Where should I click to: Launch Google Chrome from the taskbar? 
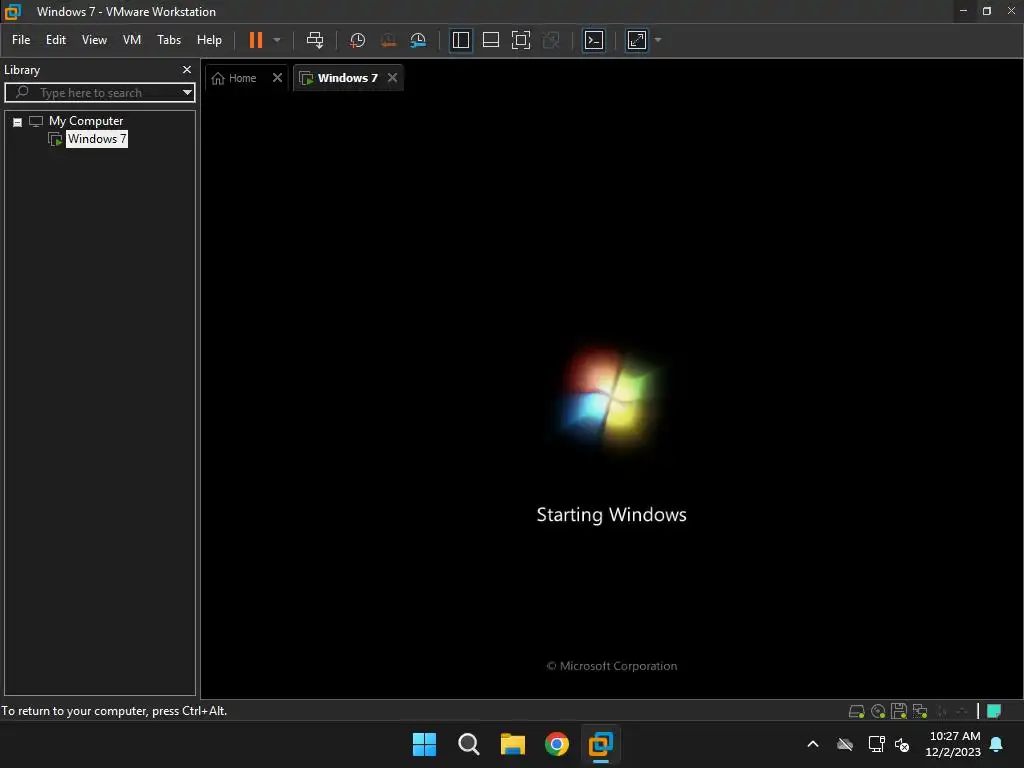point(556,744)
